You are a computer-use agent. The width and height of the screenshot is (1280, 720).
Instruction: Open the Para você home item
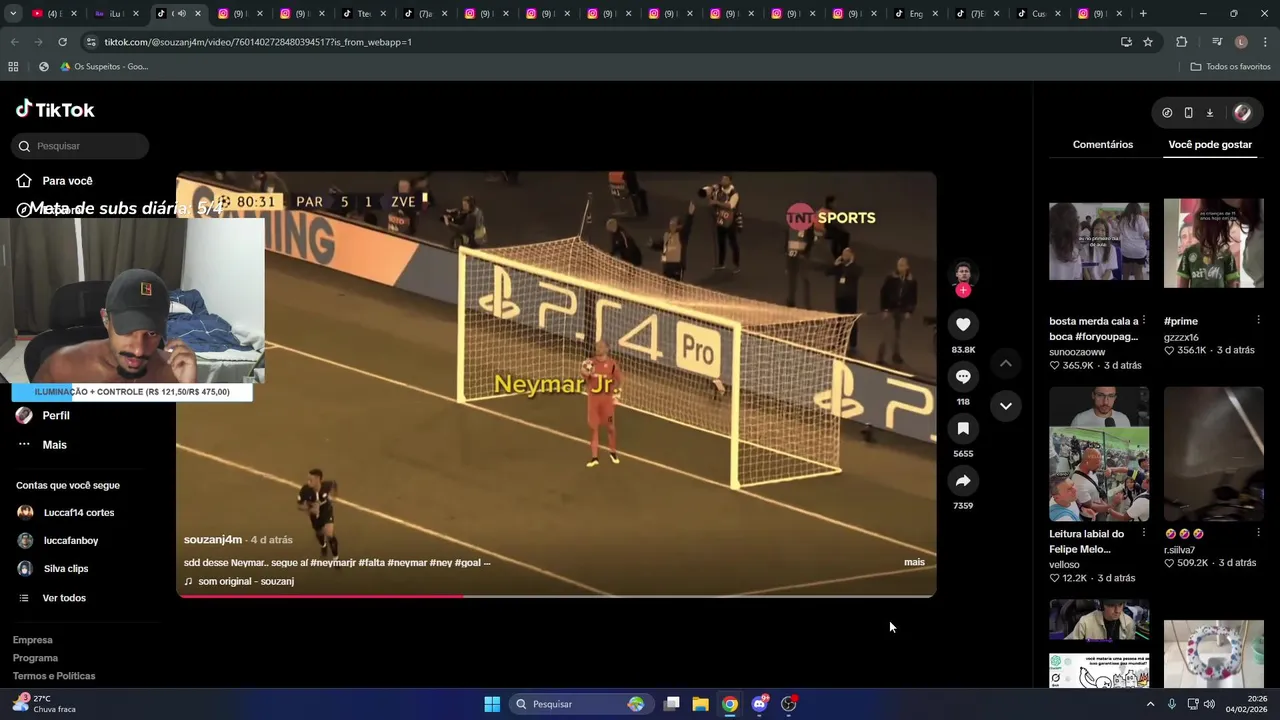coord(67,181)
